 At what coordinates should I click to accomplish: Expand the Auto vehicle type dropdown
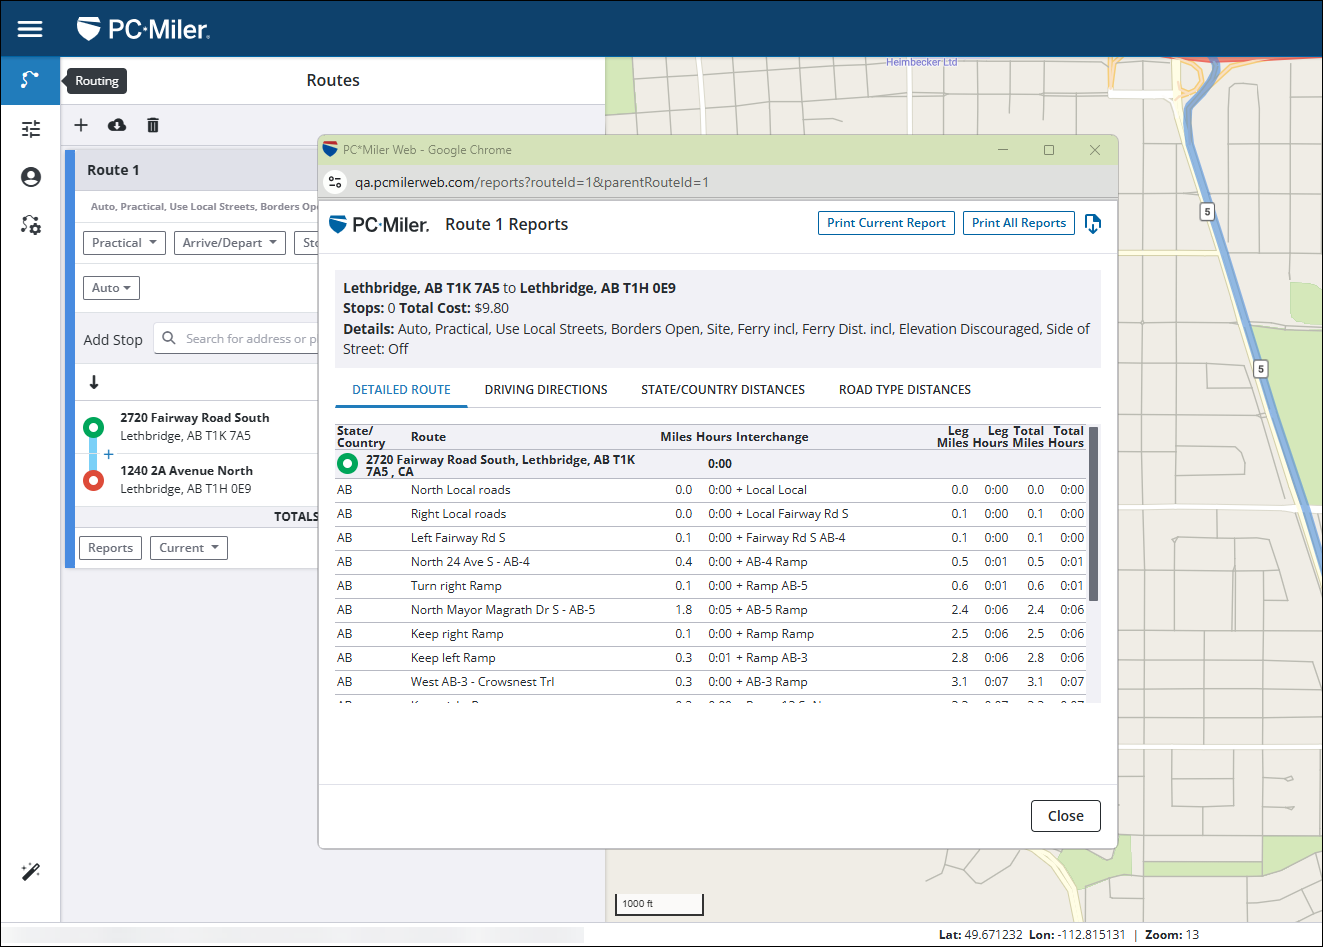point(111,288)
